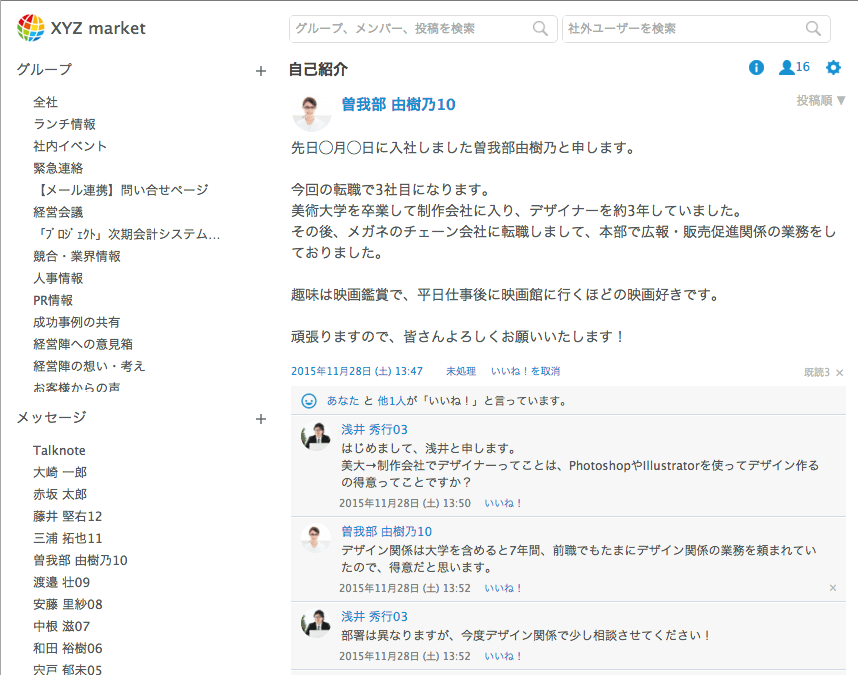Open the 競合・業界情報 group
The image size is (858, 675).
click(x=77, y=256)
